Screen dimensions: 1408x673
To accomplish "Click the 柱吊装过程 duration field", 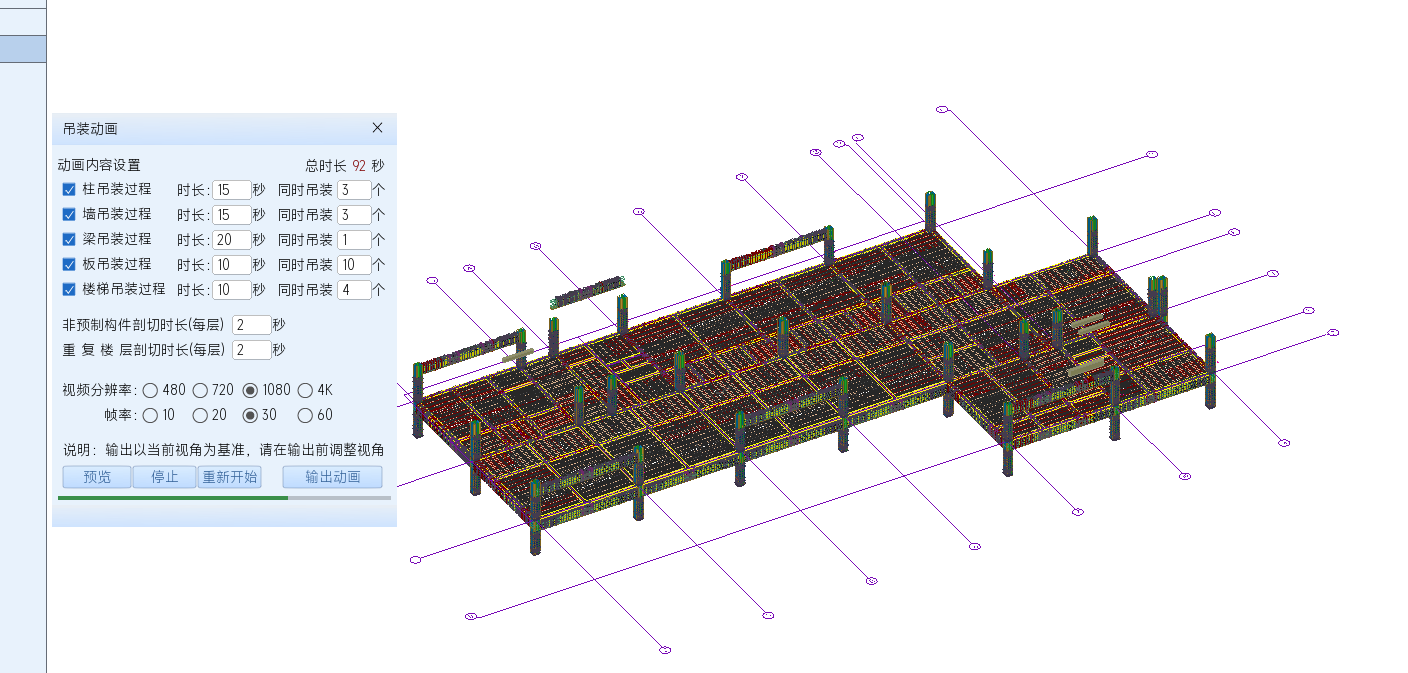I will [231, 190].
